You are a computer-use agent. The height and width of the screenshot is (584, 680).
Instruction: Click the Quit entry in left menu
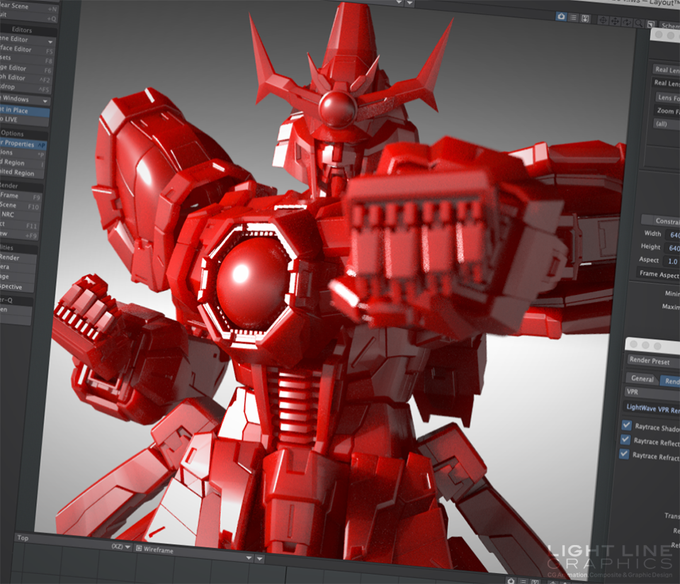tap(28, 16)
